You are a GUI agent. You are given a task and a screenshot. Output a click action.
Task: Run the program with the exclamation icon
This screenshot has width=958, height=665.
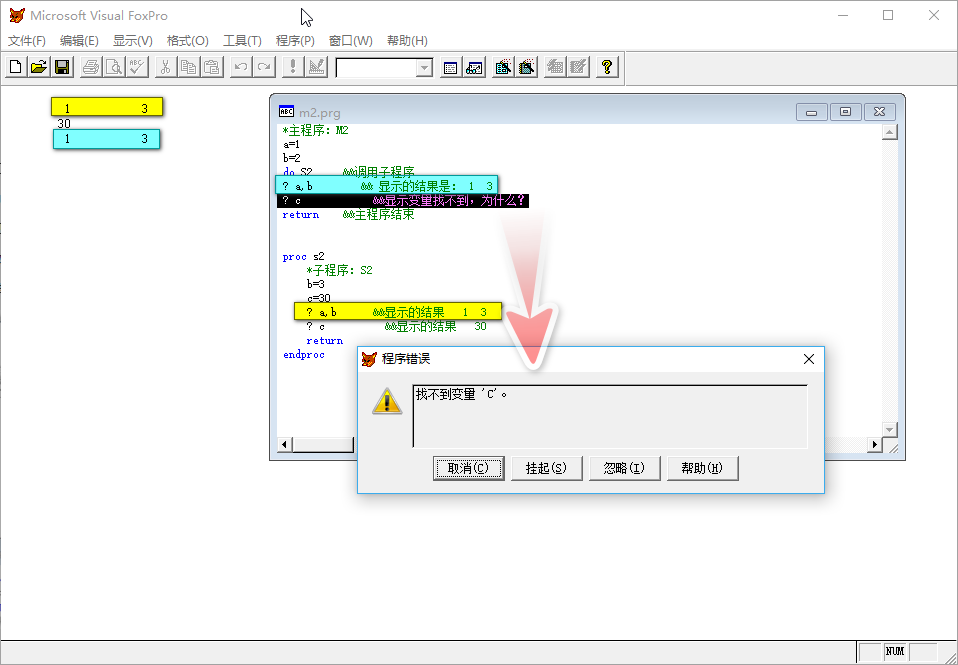pyautogui.click(x=293, y=67)
